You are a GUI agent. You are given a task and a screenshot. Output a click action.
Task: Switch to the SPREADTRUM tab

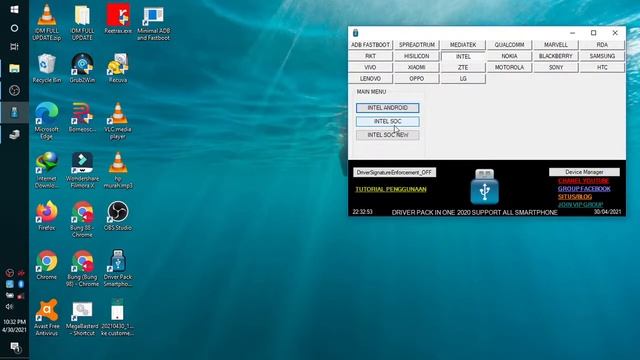tap(417, 44)
